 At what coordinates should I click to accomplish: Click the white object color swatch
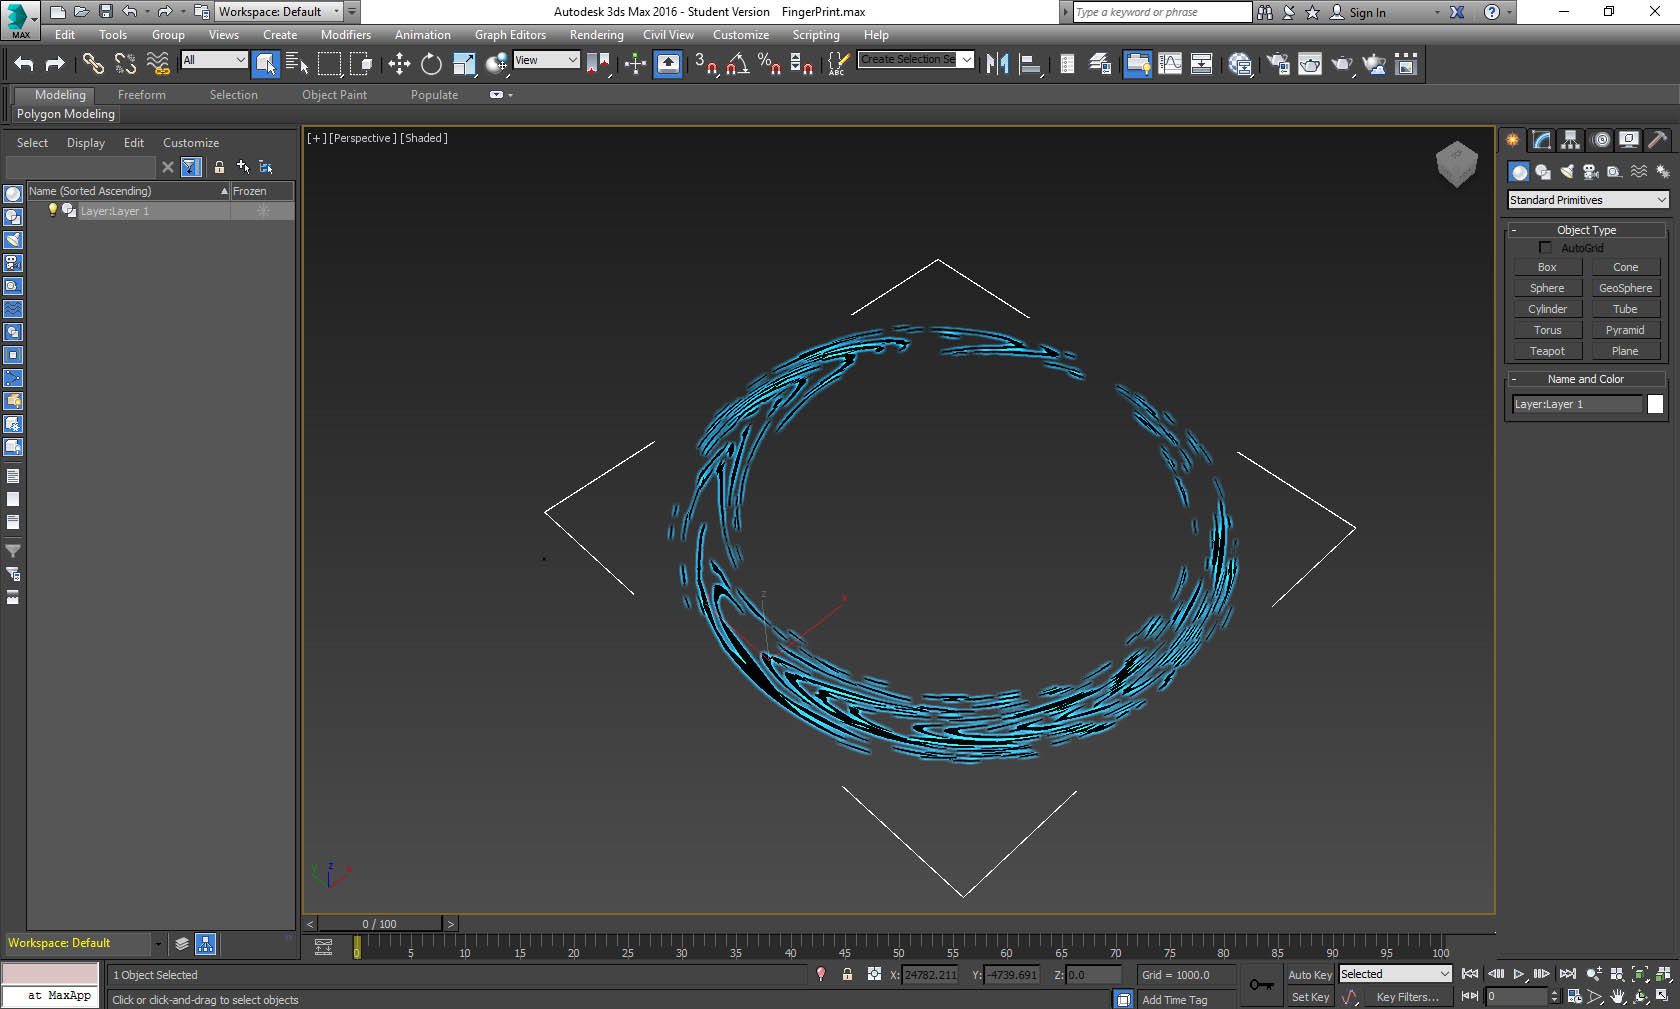1655,404
